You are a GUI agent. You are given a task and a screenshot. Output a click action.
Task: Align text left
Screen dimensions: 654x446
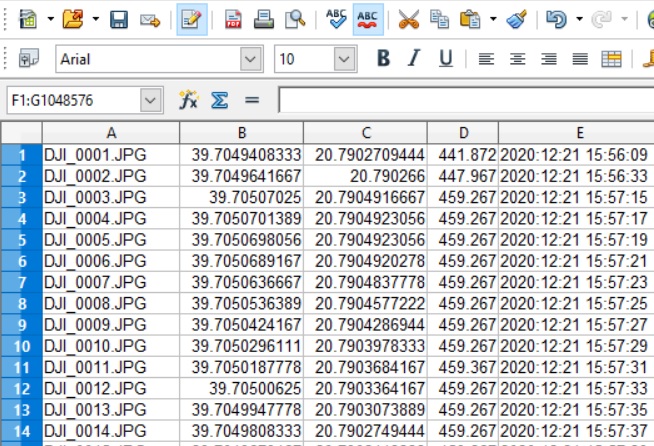coord(486,59)
